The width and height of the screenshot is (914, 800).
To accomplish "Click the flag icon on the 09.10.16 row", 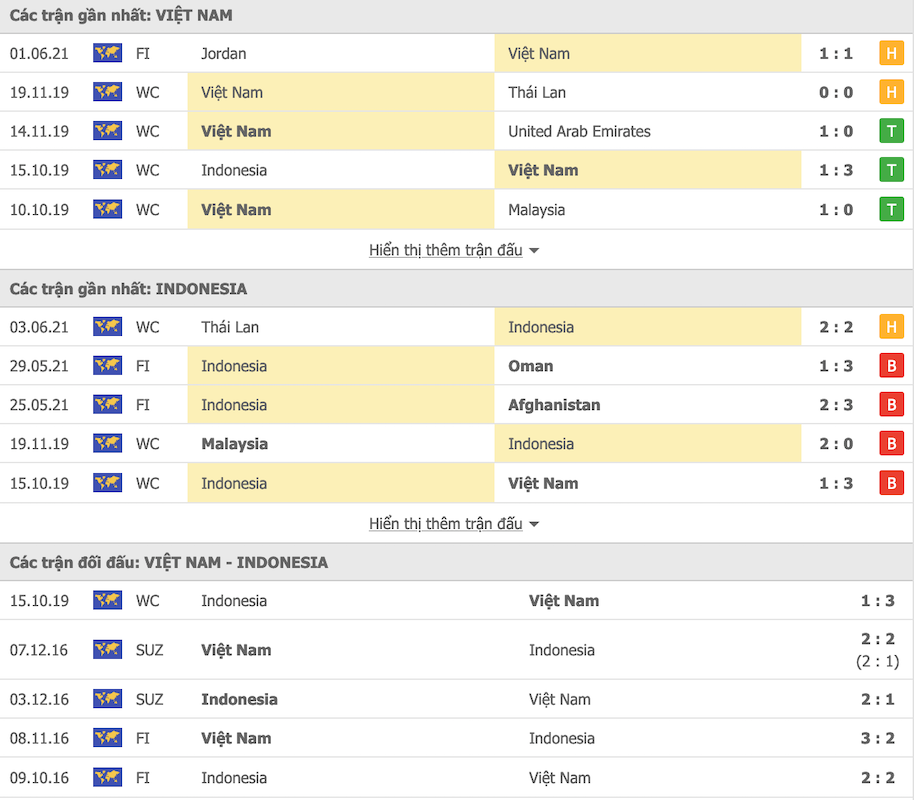I will (107, 777).
